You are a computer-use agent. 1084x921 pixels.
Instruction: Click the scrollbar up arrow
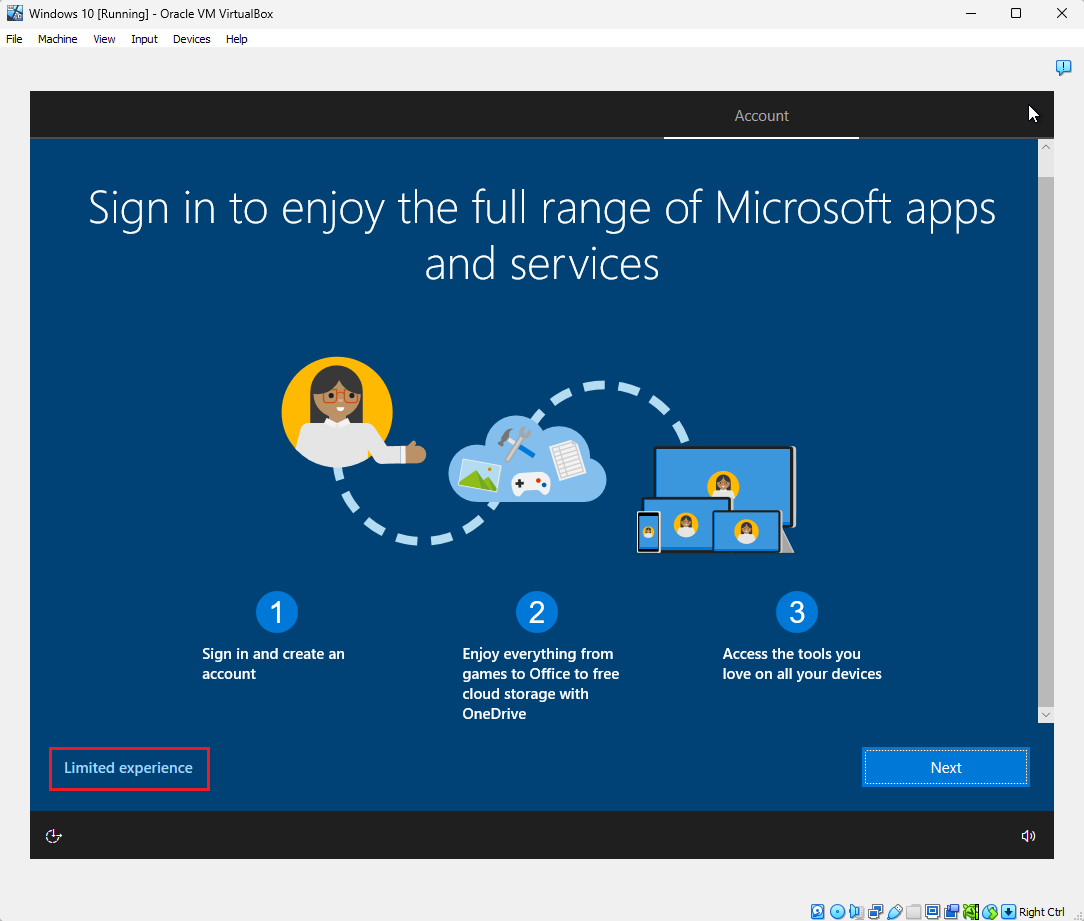click(1046, 147)
